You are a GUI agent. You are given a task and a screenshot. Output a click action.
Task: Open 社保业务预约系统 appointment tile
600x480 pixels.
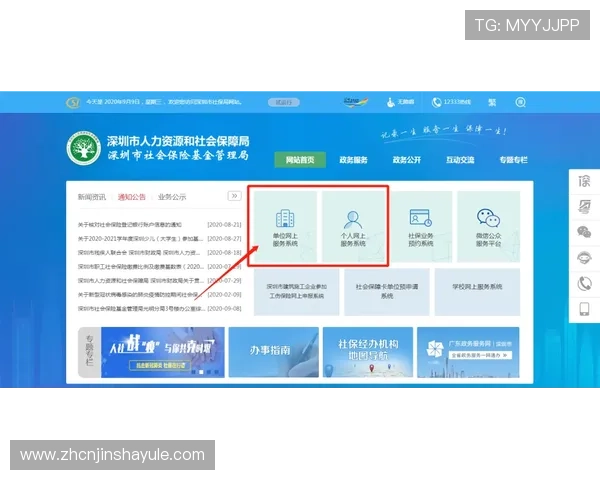(421, 227)
